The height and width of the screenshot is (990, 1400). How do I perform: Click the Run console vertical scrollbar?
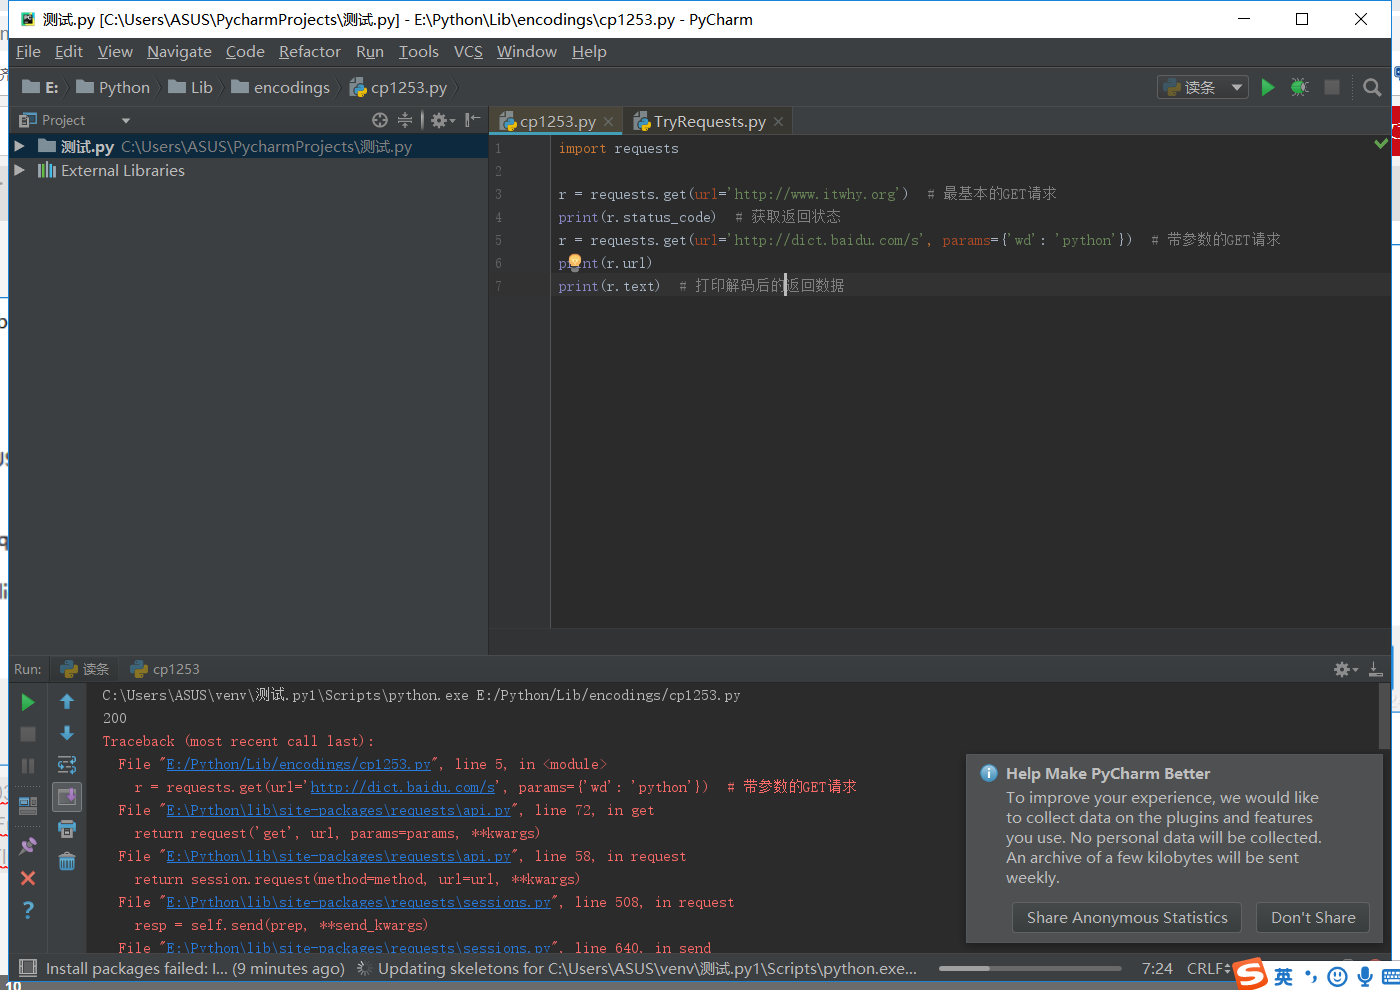pos(1384,716)
